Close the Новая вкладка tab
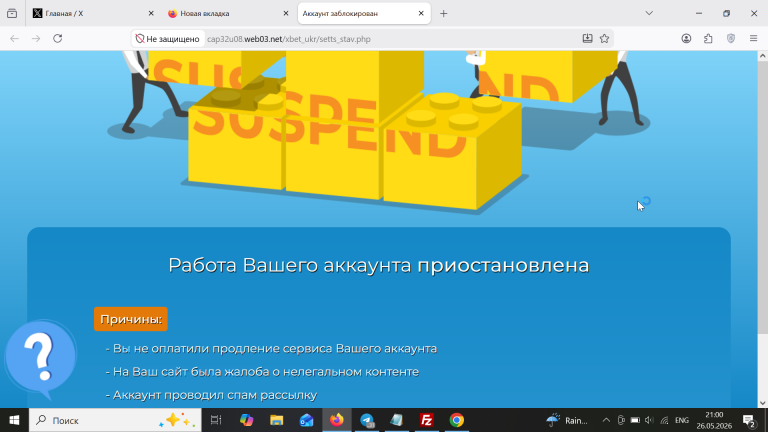Screen dimensions: 768x432 click(286, 14)
